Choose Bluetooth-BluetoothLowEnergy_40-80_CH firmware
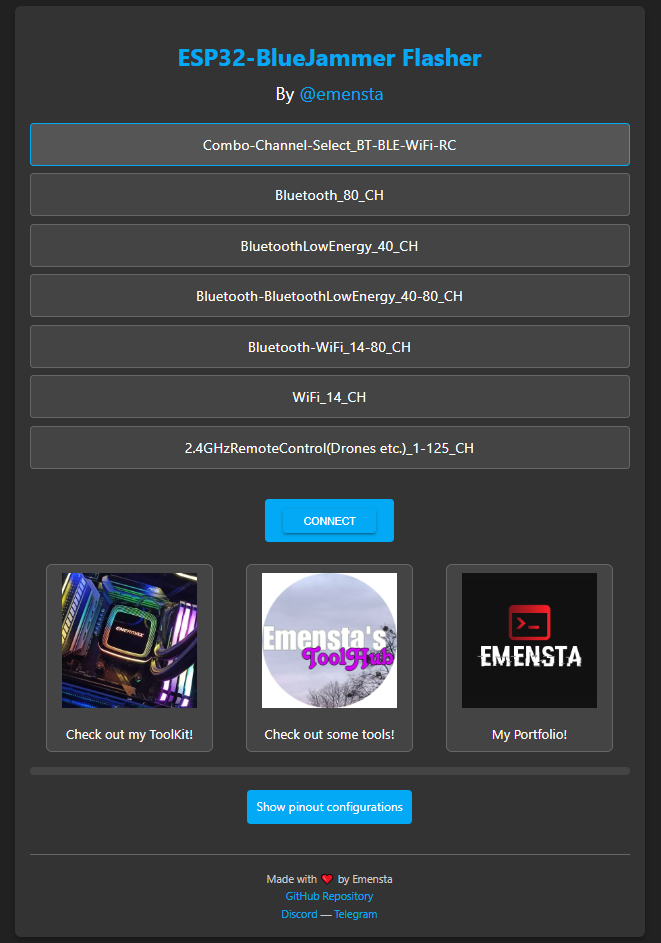 click(x=330, y=296)
